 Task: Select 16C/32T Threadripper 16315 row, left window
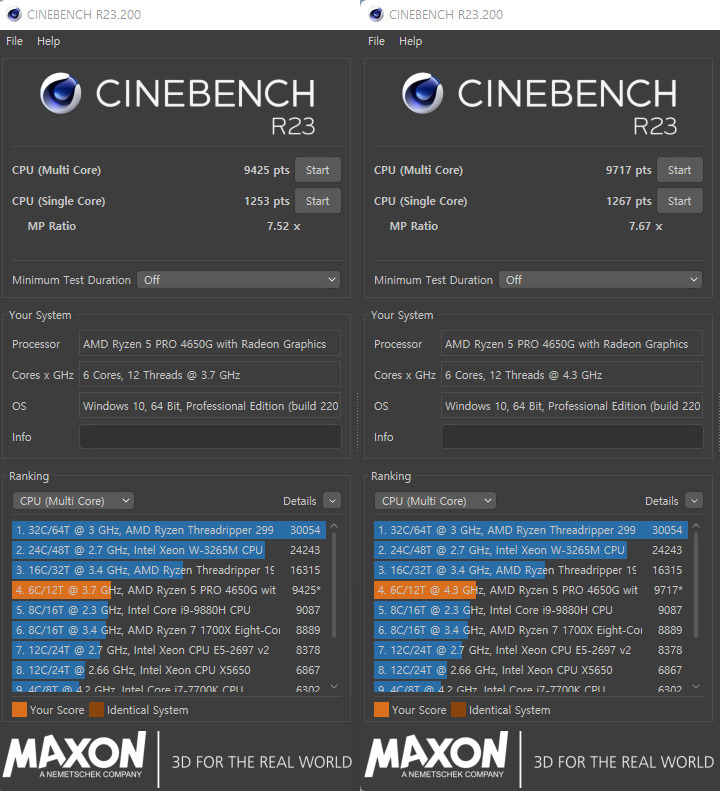(169, 570)
